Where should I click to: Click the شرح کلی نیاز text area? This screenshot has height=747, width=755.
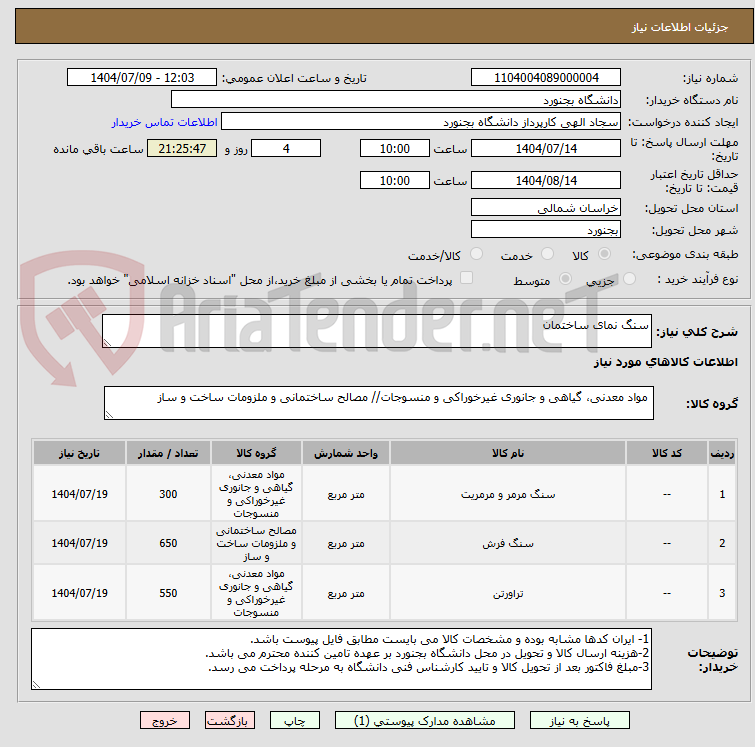pos(377,331)
